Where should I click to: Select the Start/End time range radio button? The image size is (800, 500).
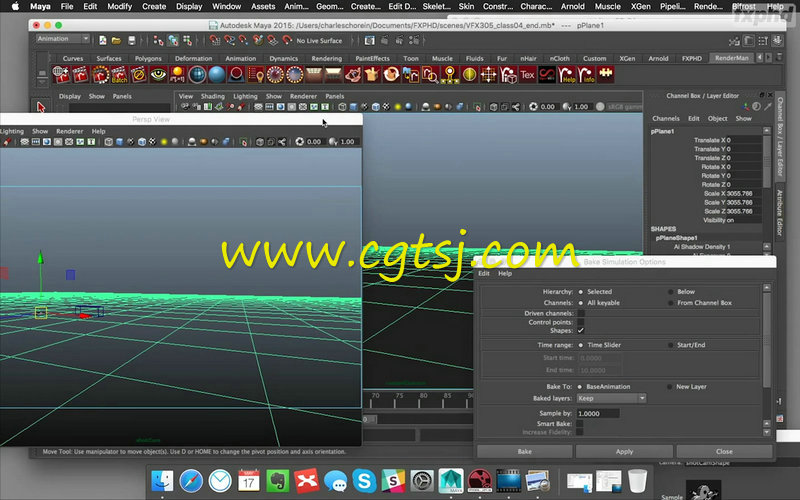670,345
